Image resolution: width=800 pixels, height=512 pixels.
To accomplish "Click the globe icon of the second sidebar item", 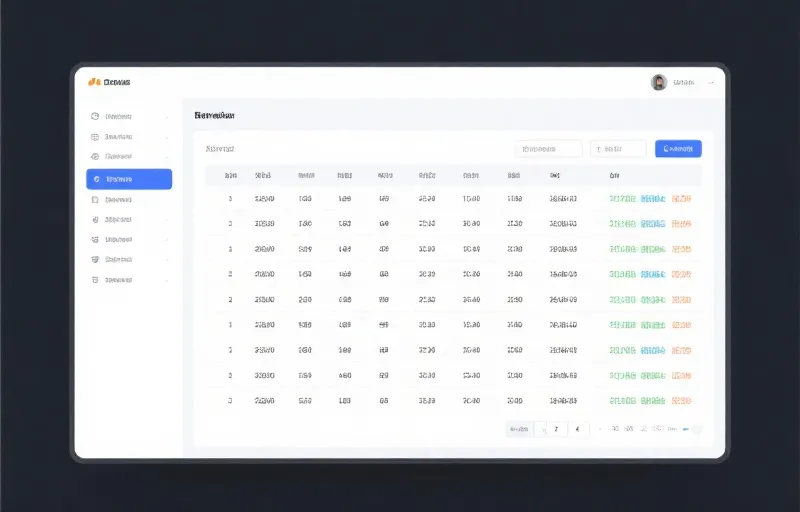I will pyautogui.click(x=95, y=137).
